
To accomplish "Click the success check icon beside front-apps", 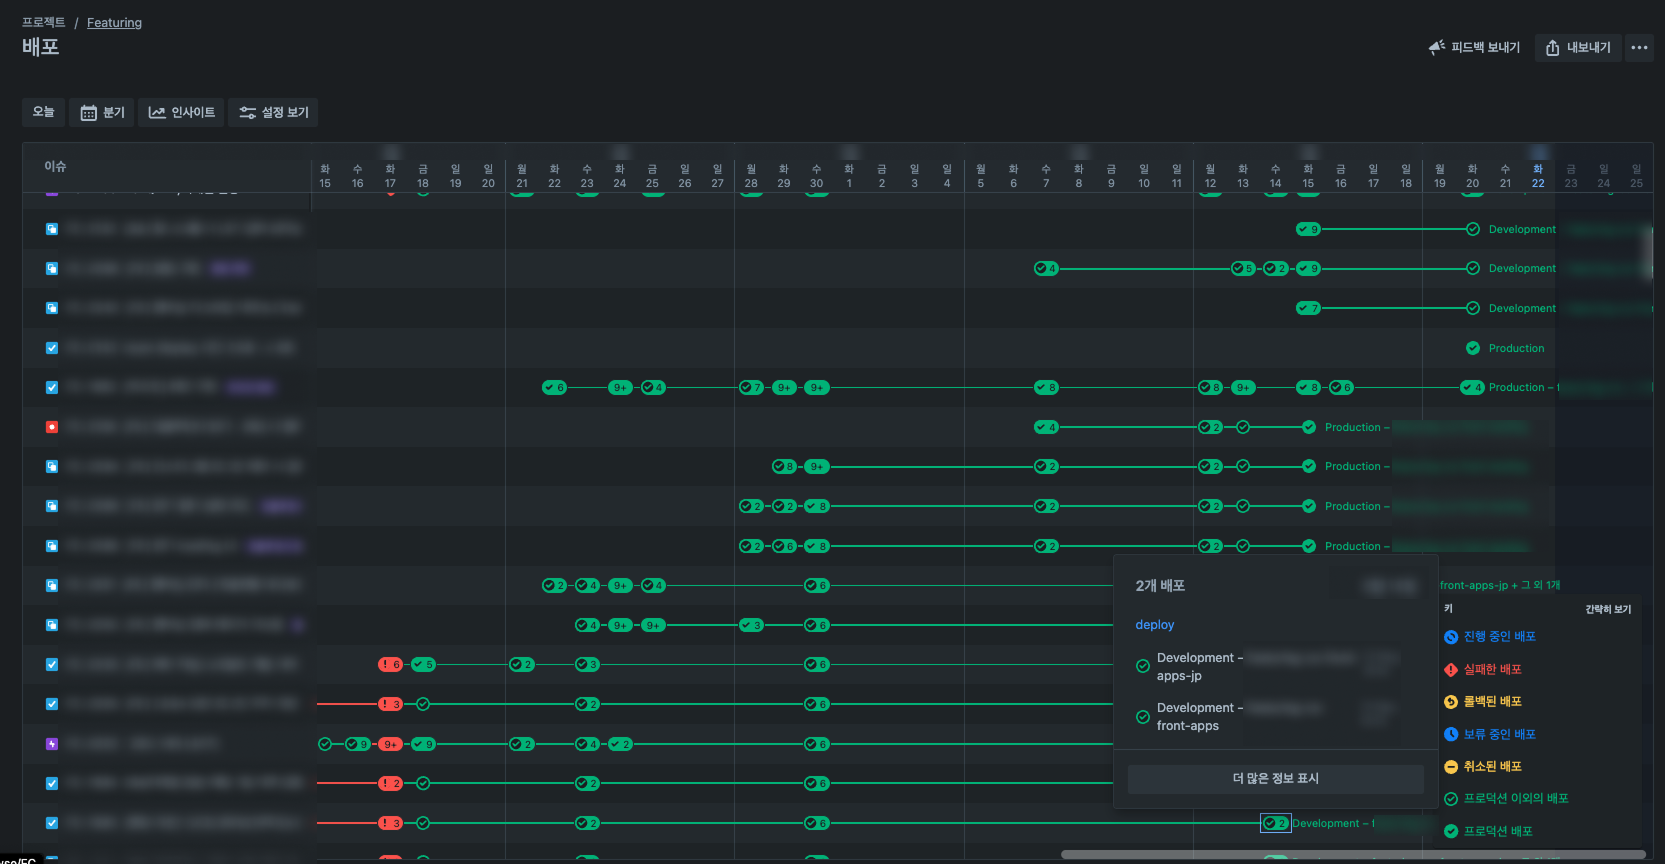I will pos(1143,716).
